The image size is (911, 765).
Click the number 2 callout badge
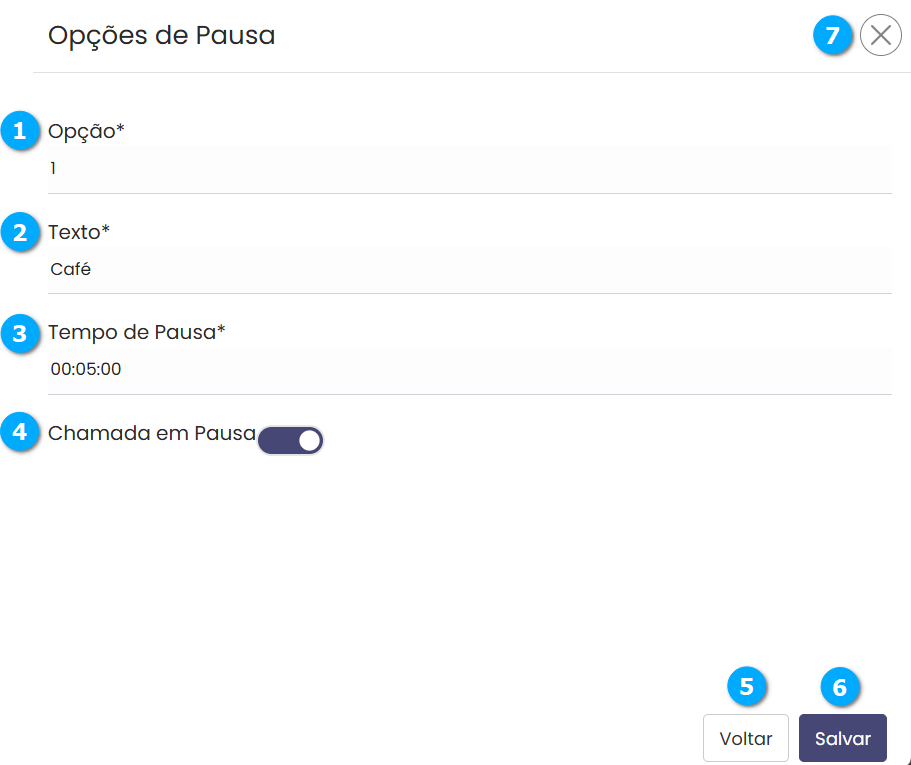pyautogui.click(x=20, y=233)
